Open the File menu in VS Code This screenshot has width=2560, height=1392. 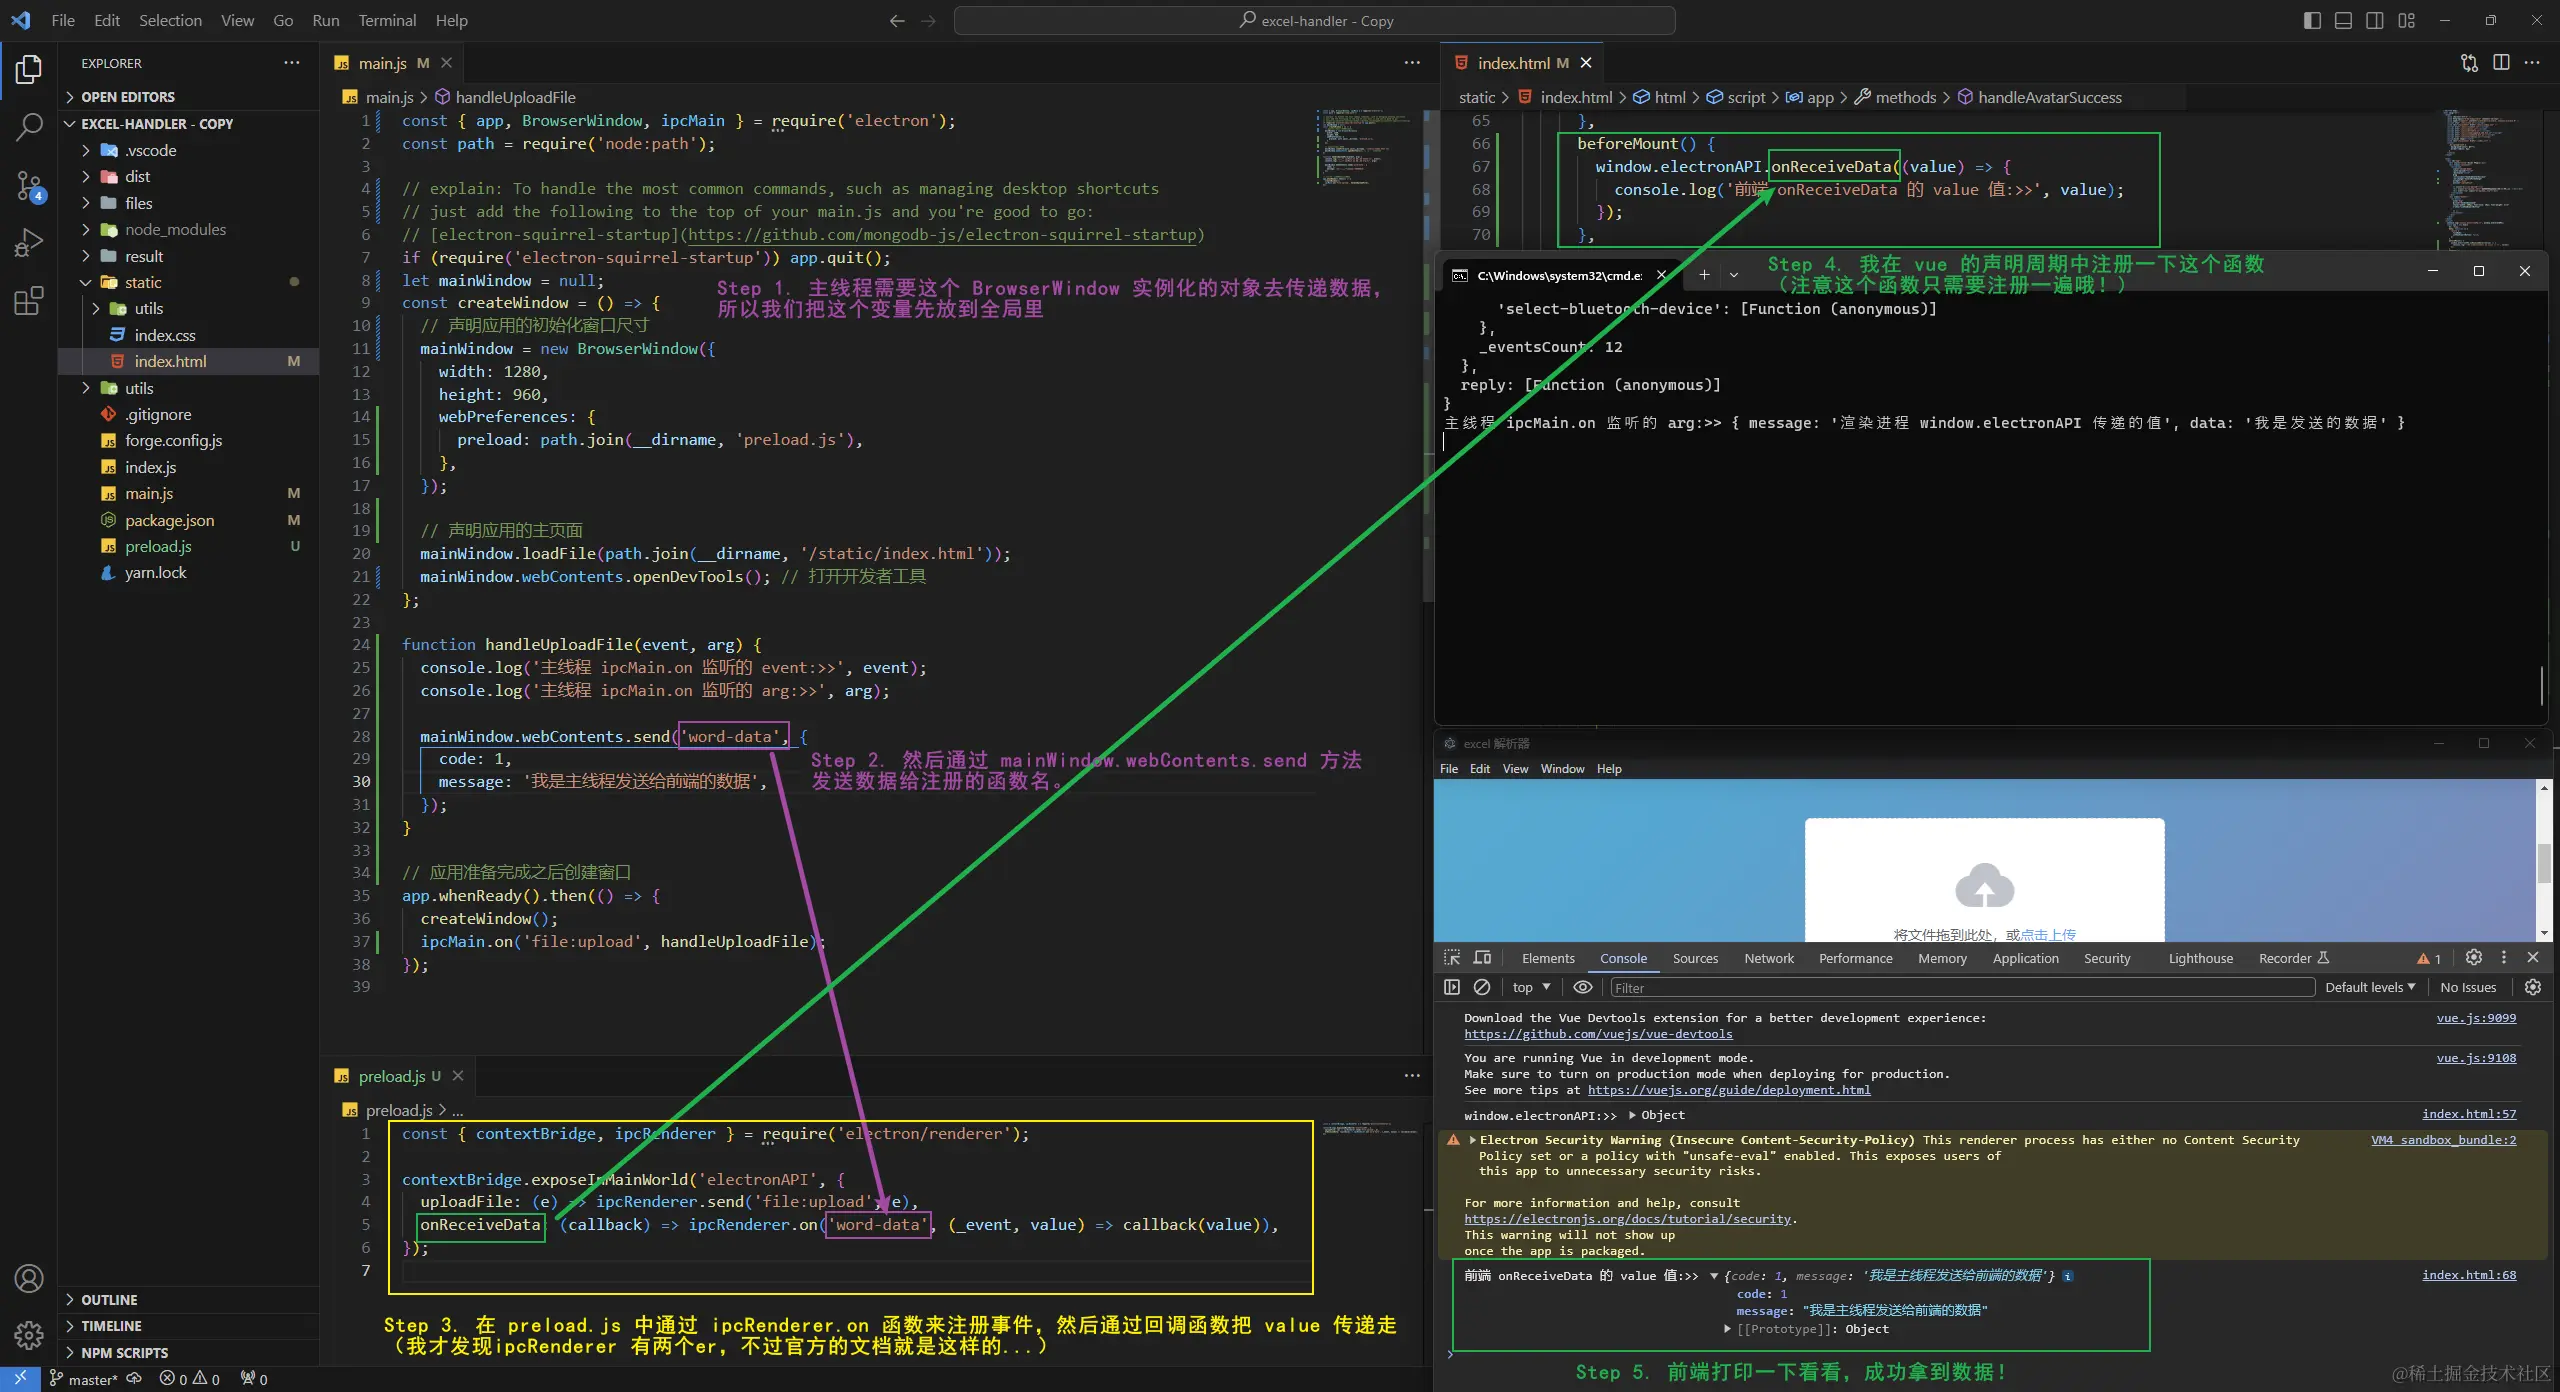(63, 20)
